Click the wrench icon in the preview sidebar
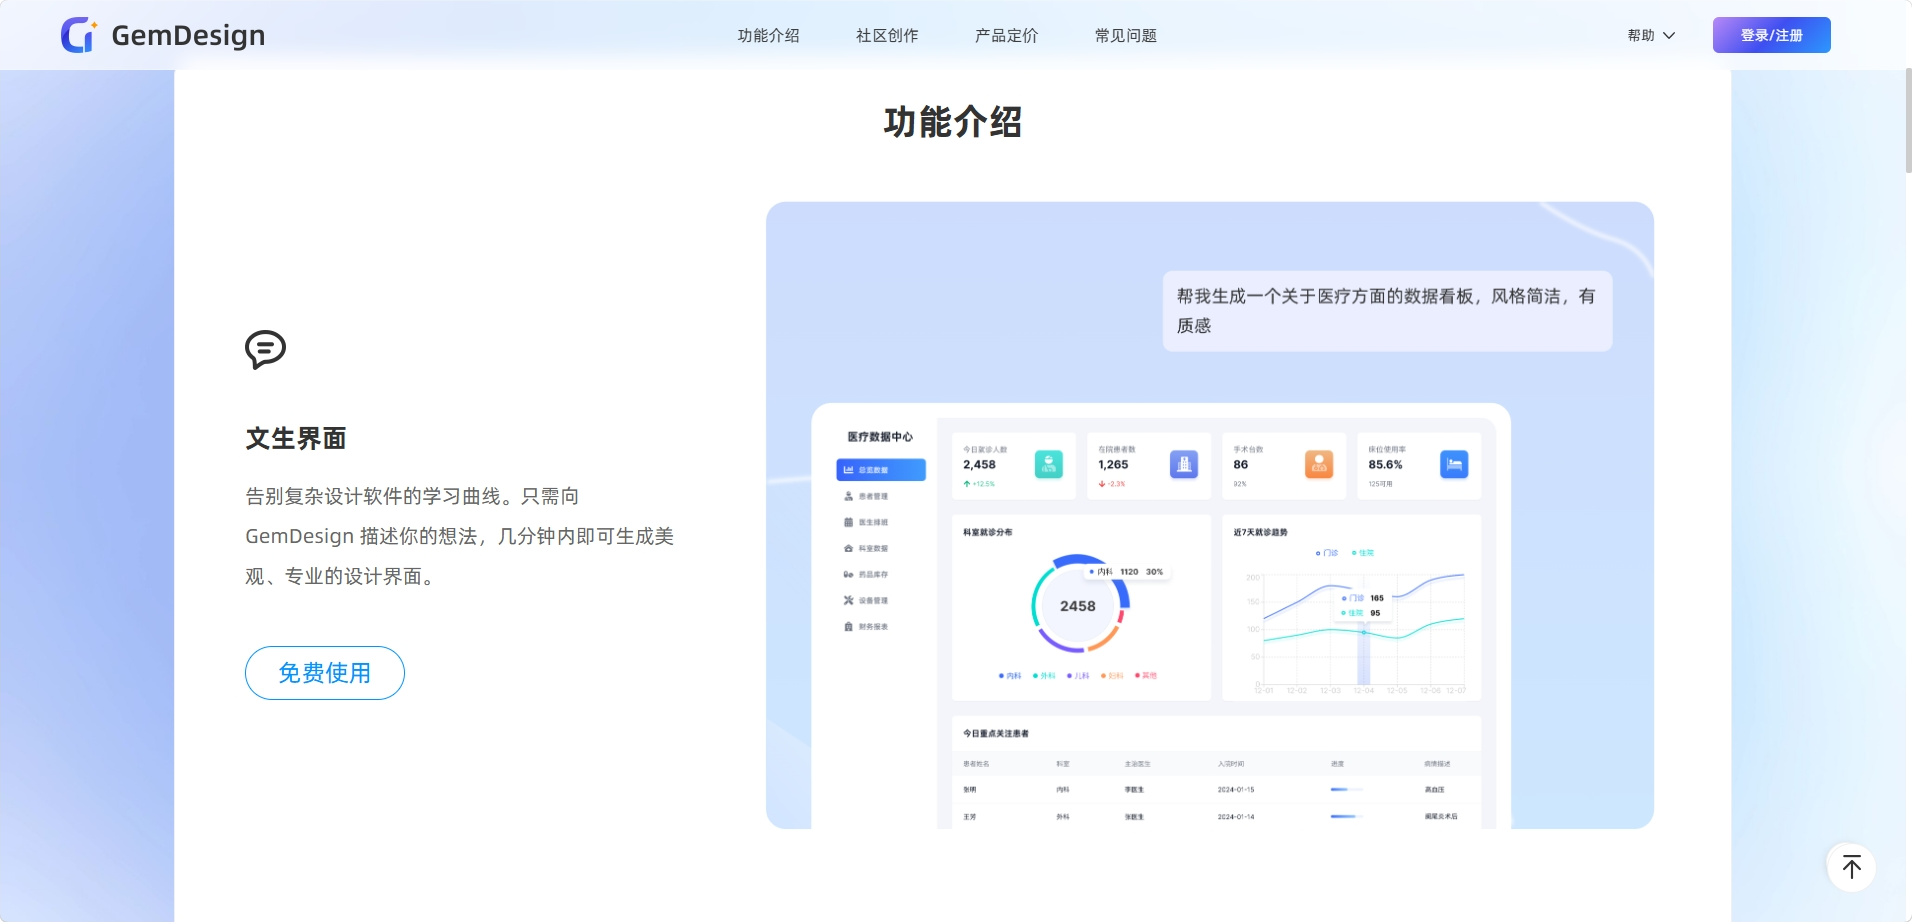Image resolution: width=1912 pixels, height=922 pixels. 849,601
